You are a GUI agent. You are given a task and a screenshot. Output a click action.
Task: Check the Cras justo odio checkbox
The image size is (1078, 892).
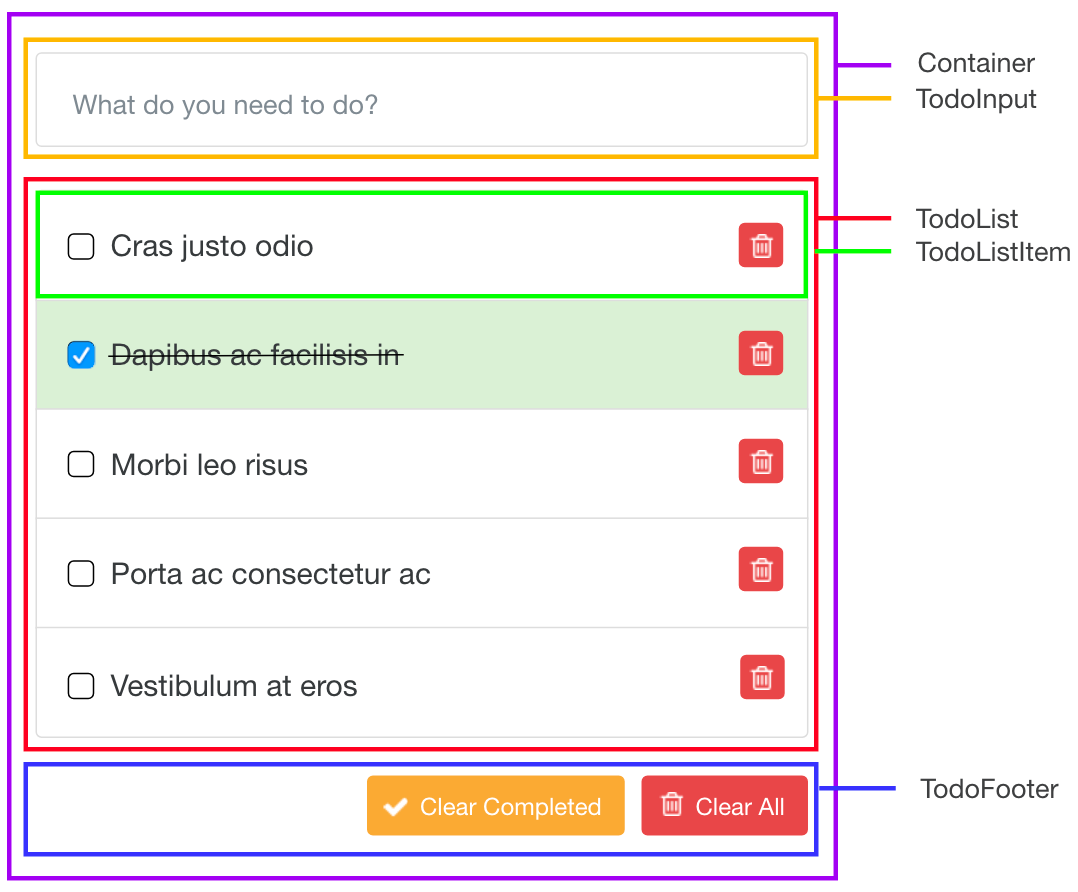click(x=81, y=246)
